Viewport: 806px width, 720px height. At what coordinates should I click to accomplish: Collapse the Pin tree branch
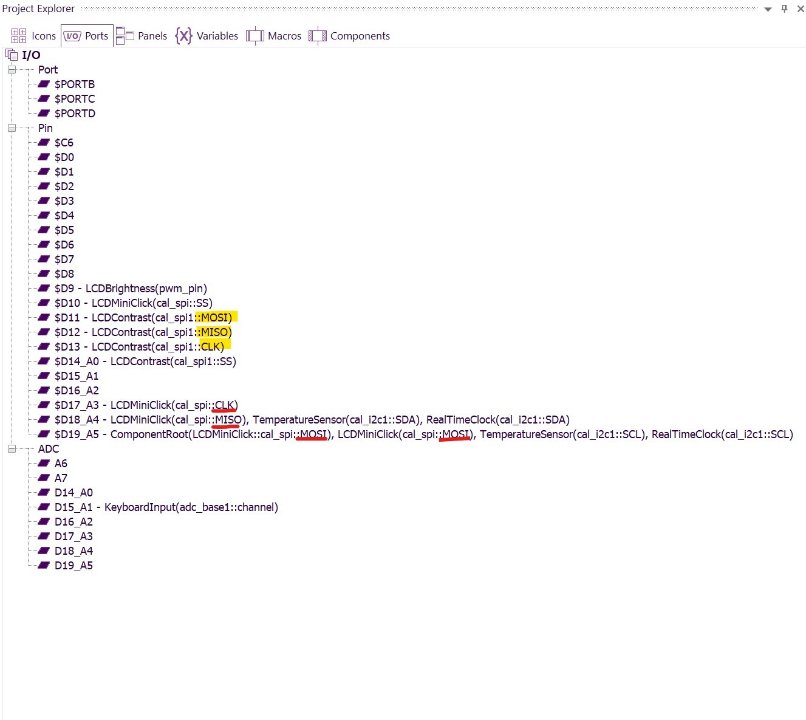click(x=10, y=128)
